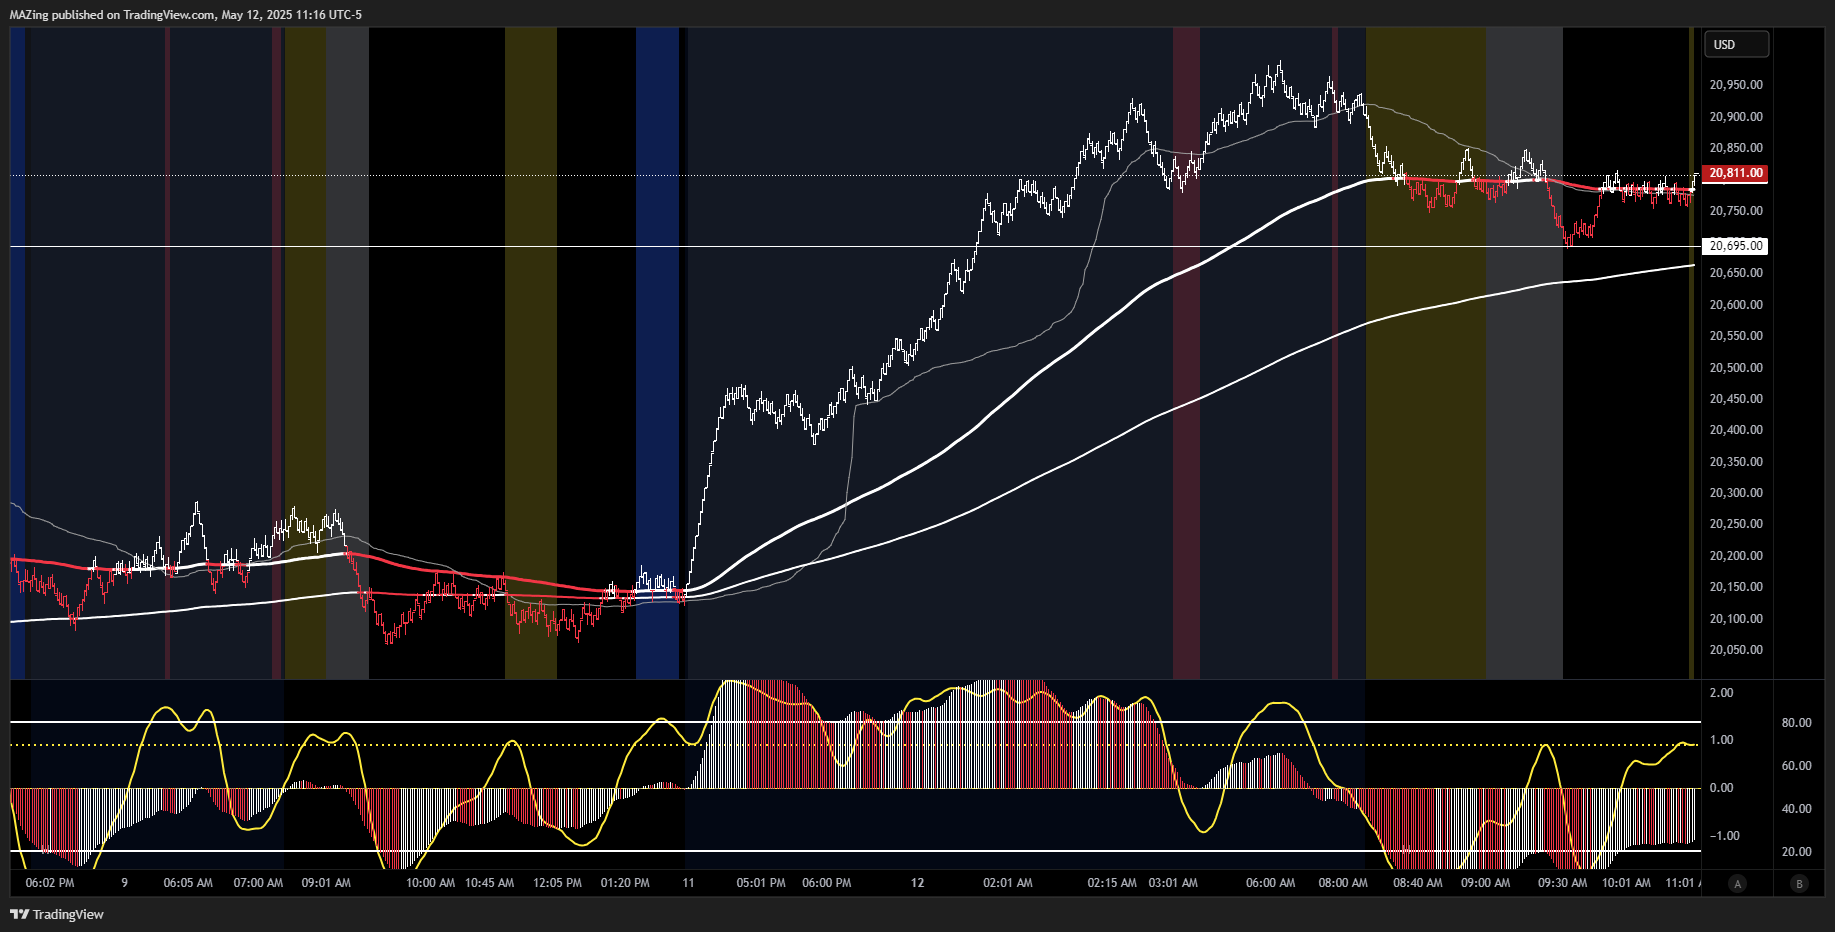1835x932 pixels.
Task: Click the 09:30 AM time axis label
Action: click(1562, 883)
